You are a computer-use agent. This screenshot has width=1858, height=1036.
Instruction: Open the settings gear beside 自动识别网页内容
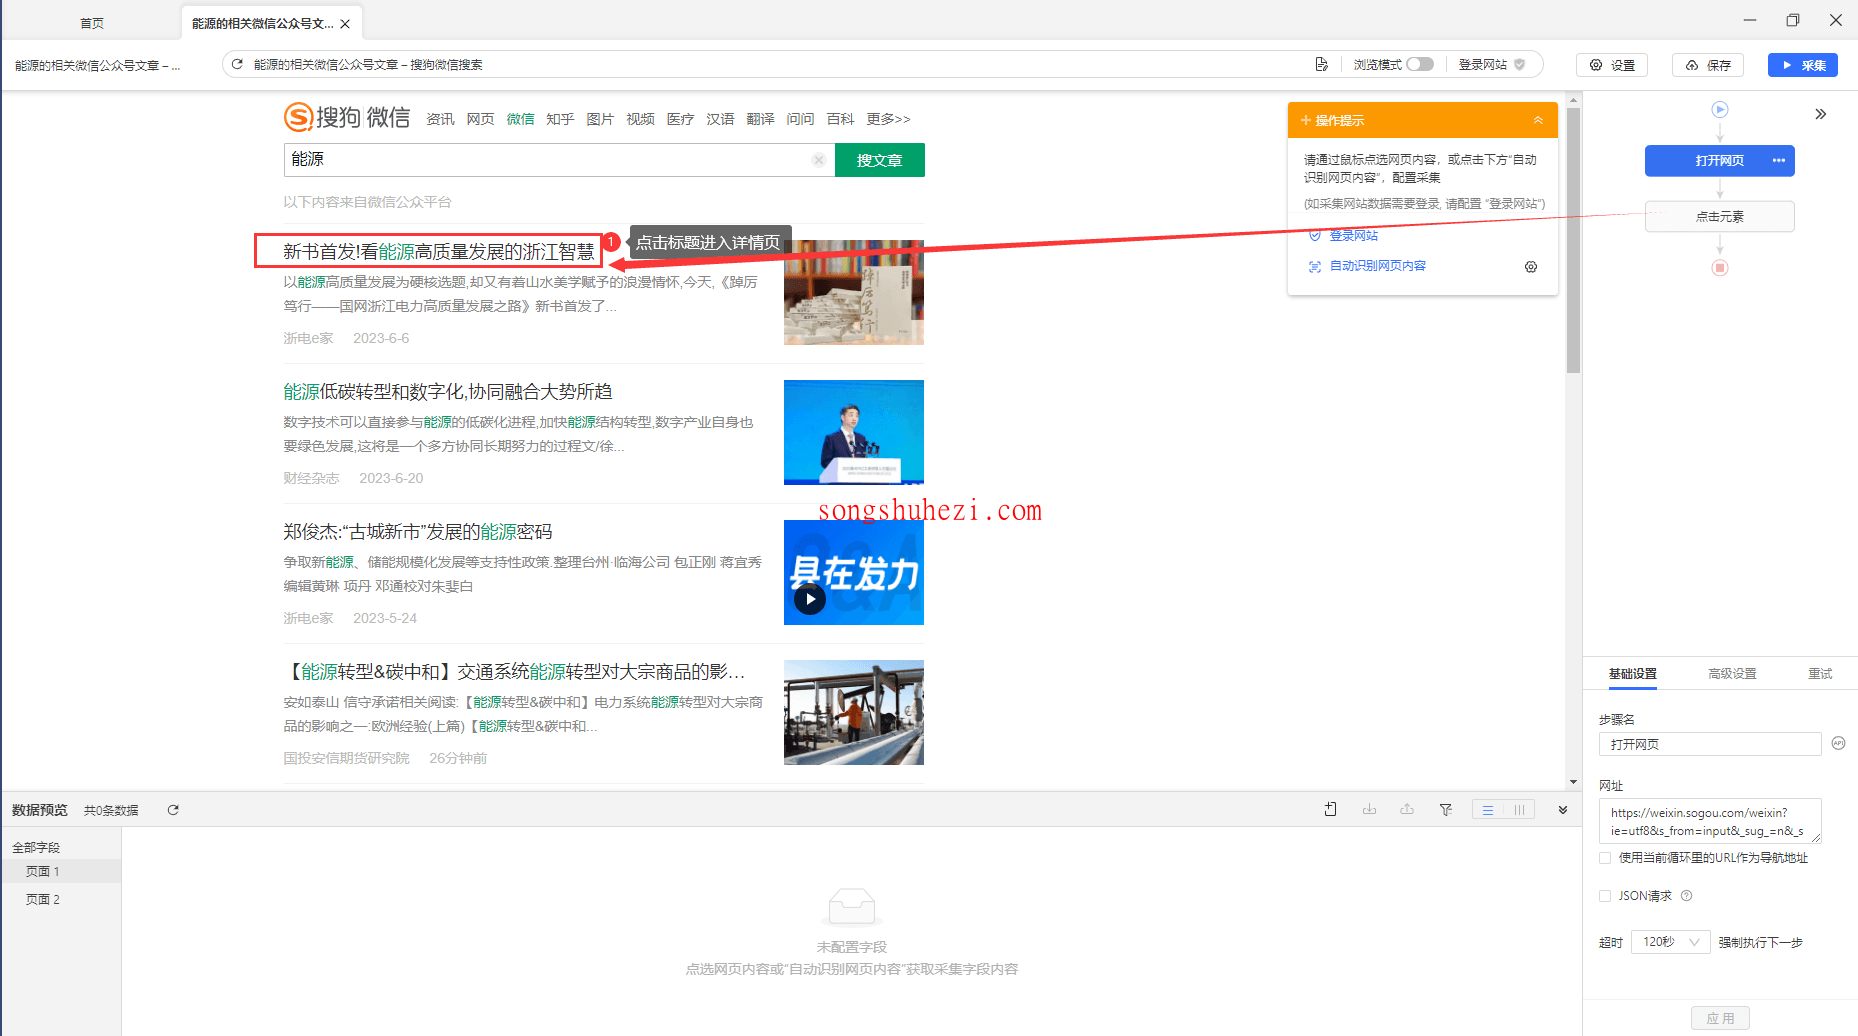[x=1530, y=267]
